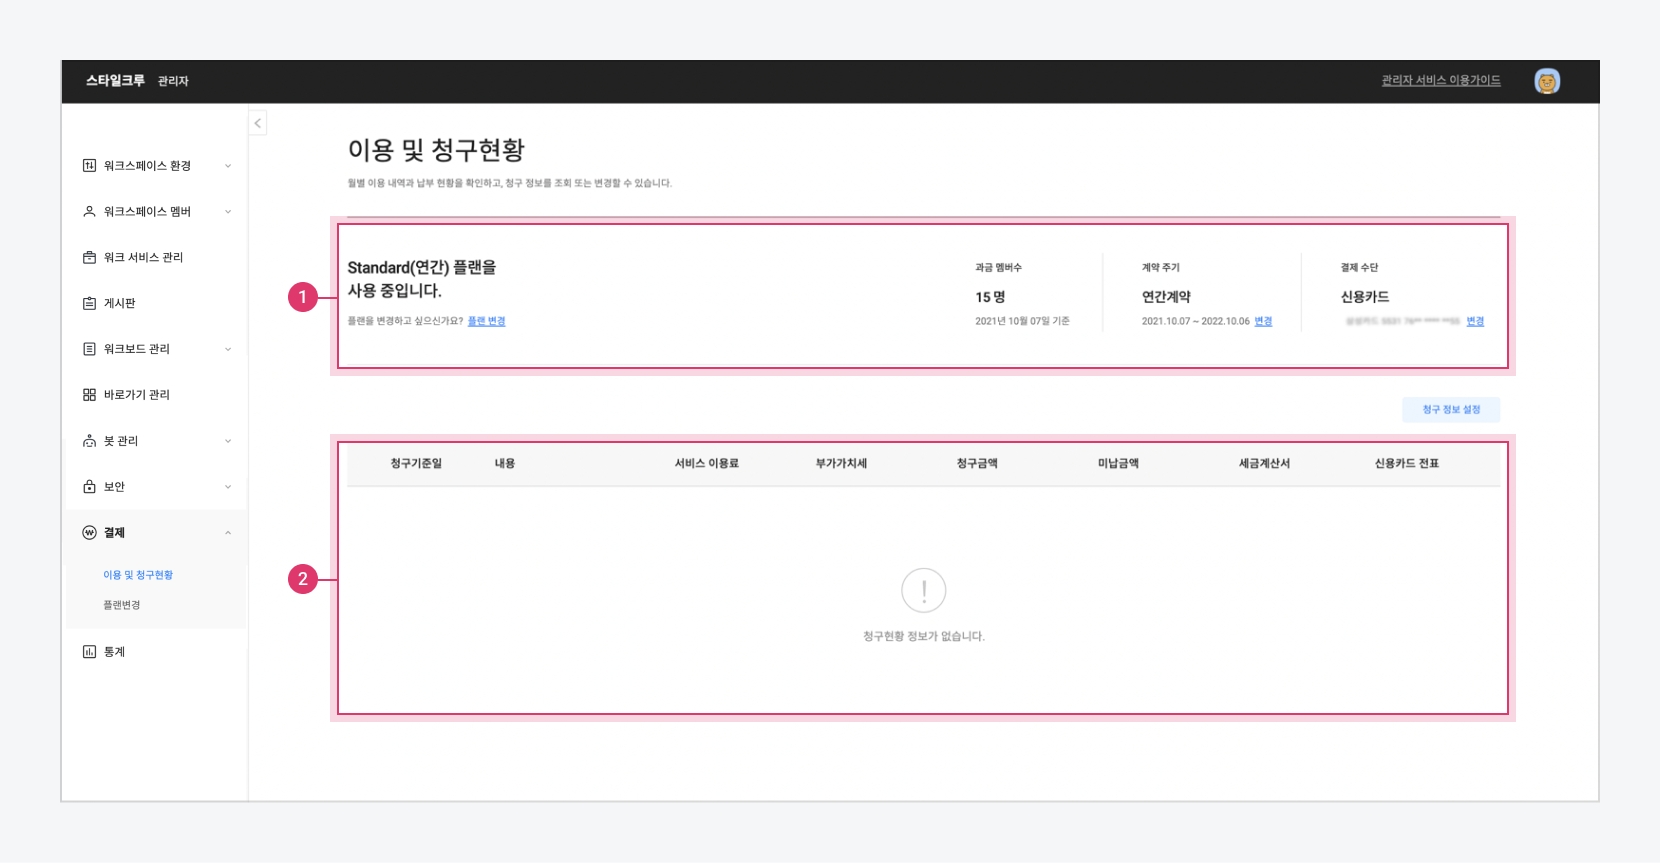Expand the 워크보드 관리 submenu chevron
This screenshot has width=1660, height=863.
[x=228, y=349]
